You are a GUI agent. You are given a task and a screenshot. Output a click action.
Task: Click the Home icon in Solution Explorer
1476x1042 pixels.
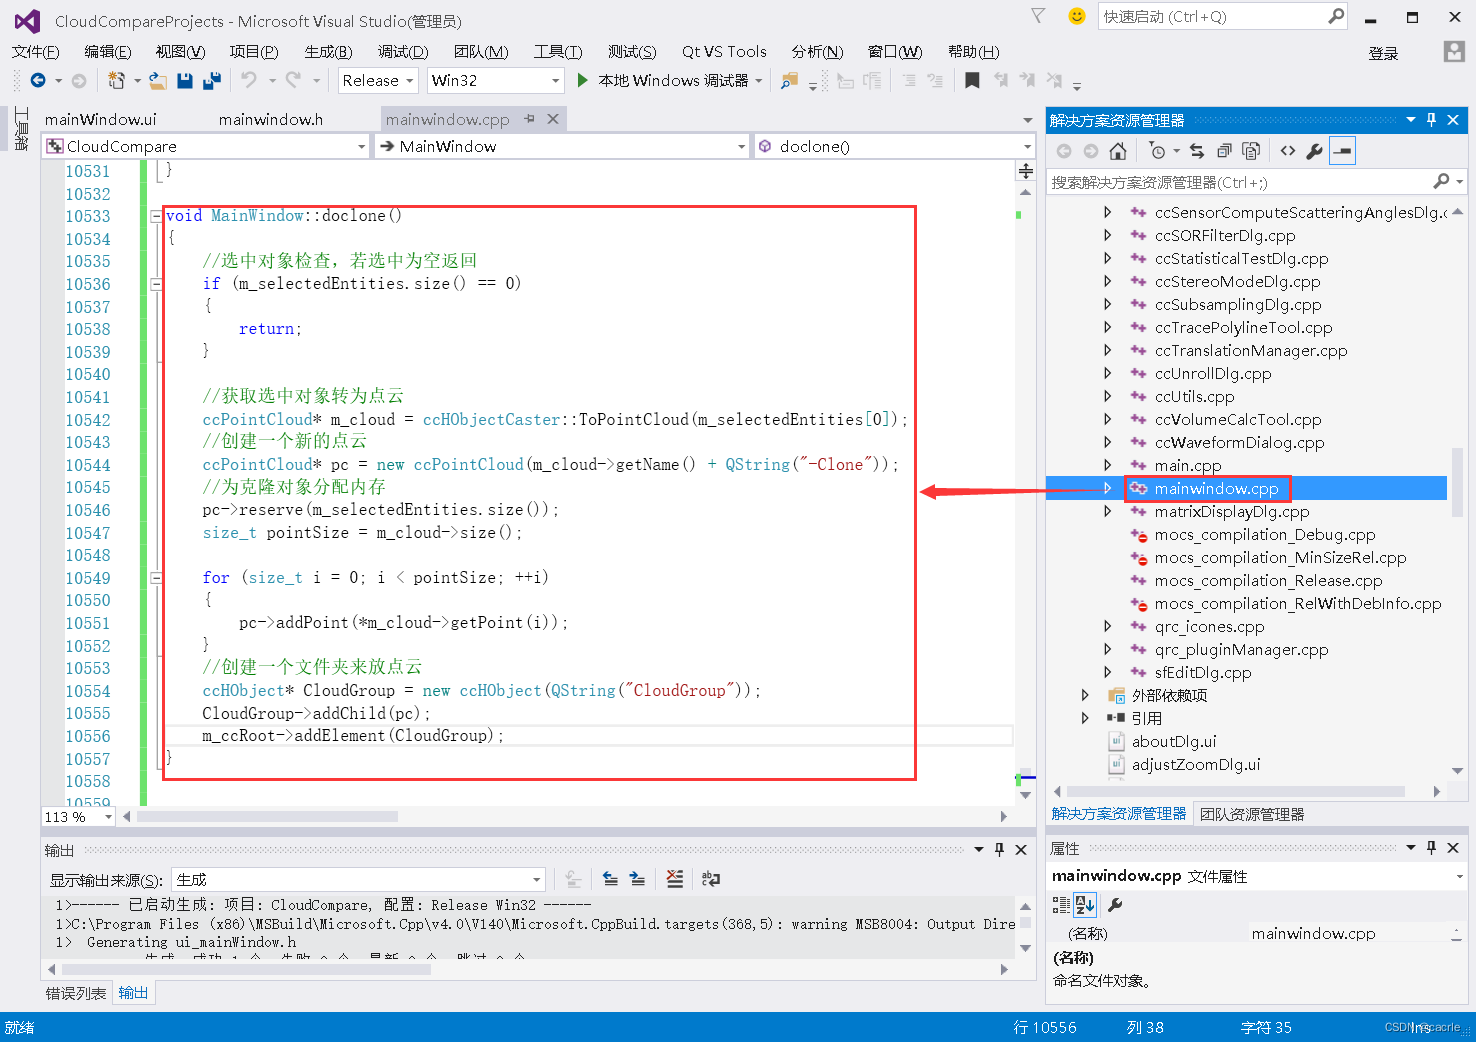1118,151
